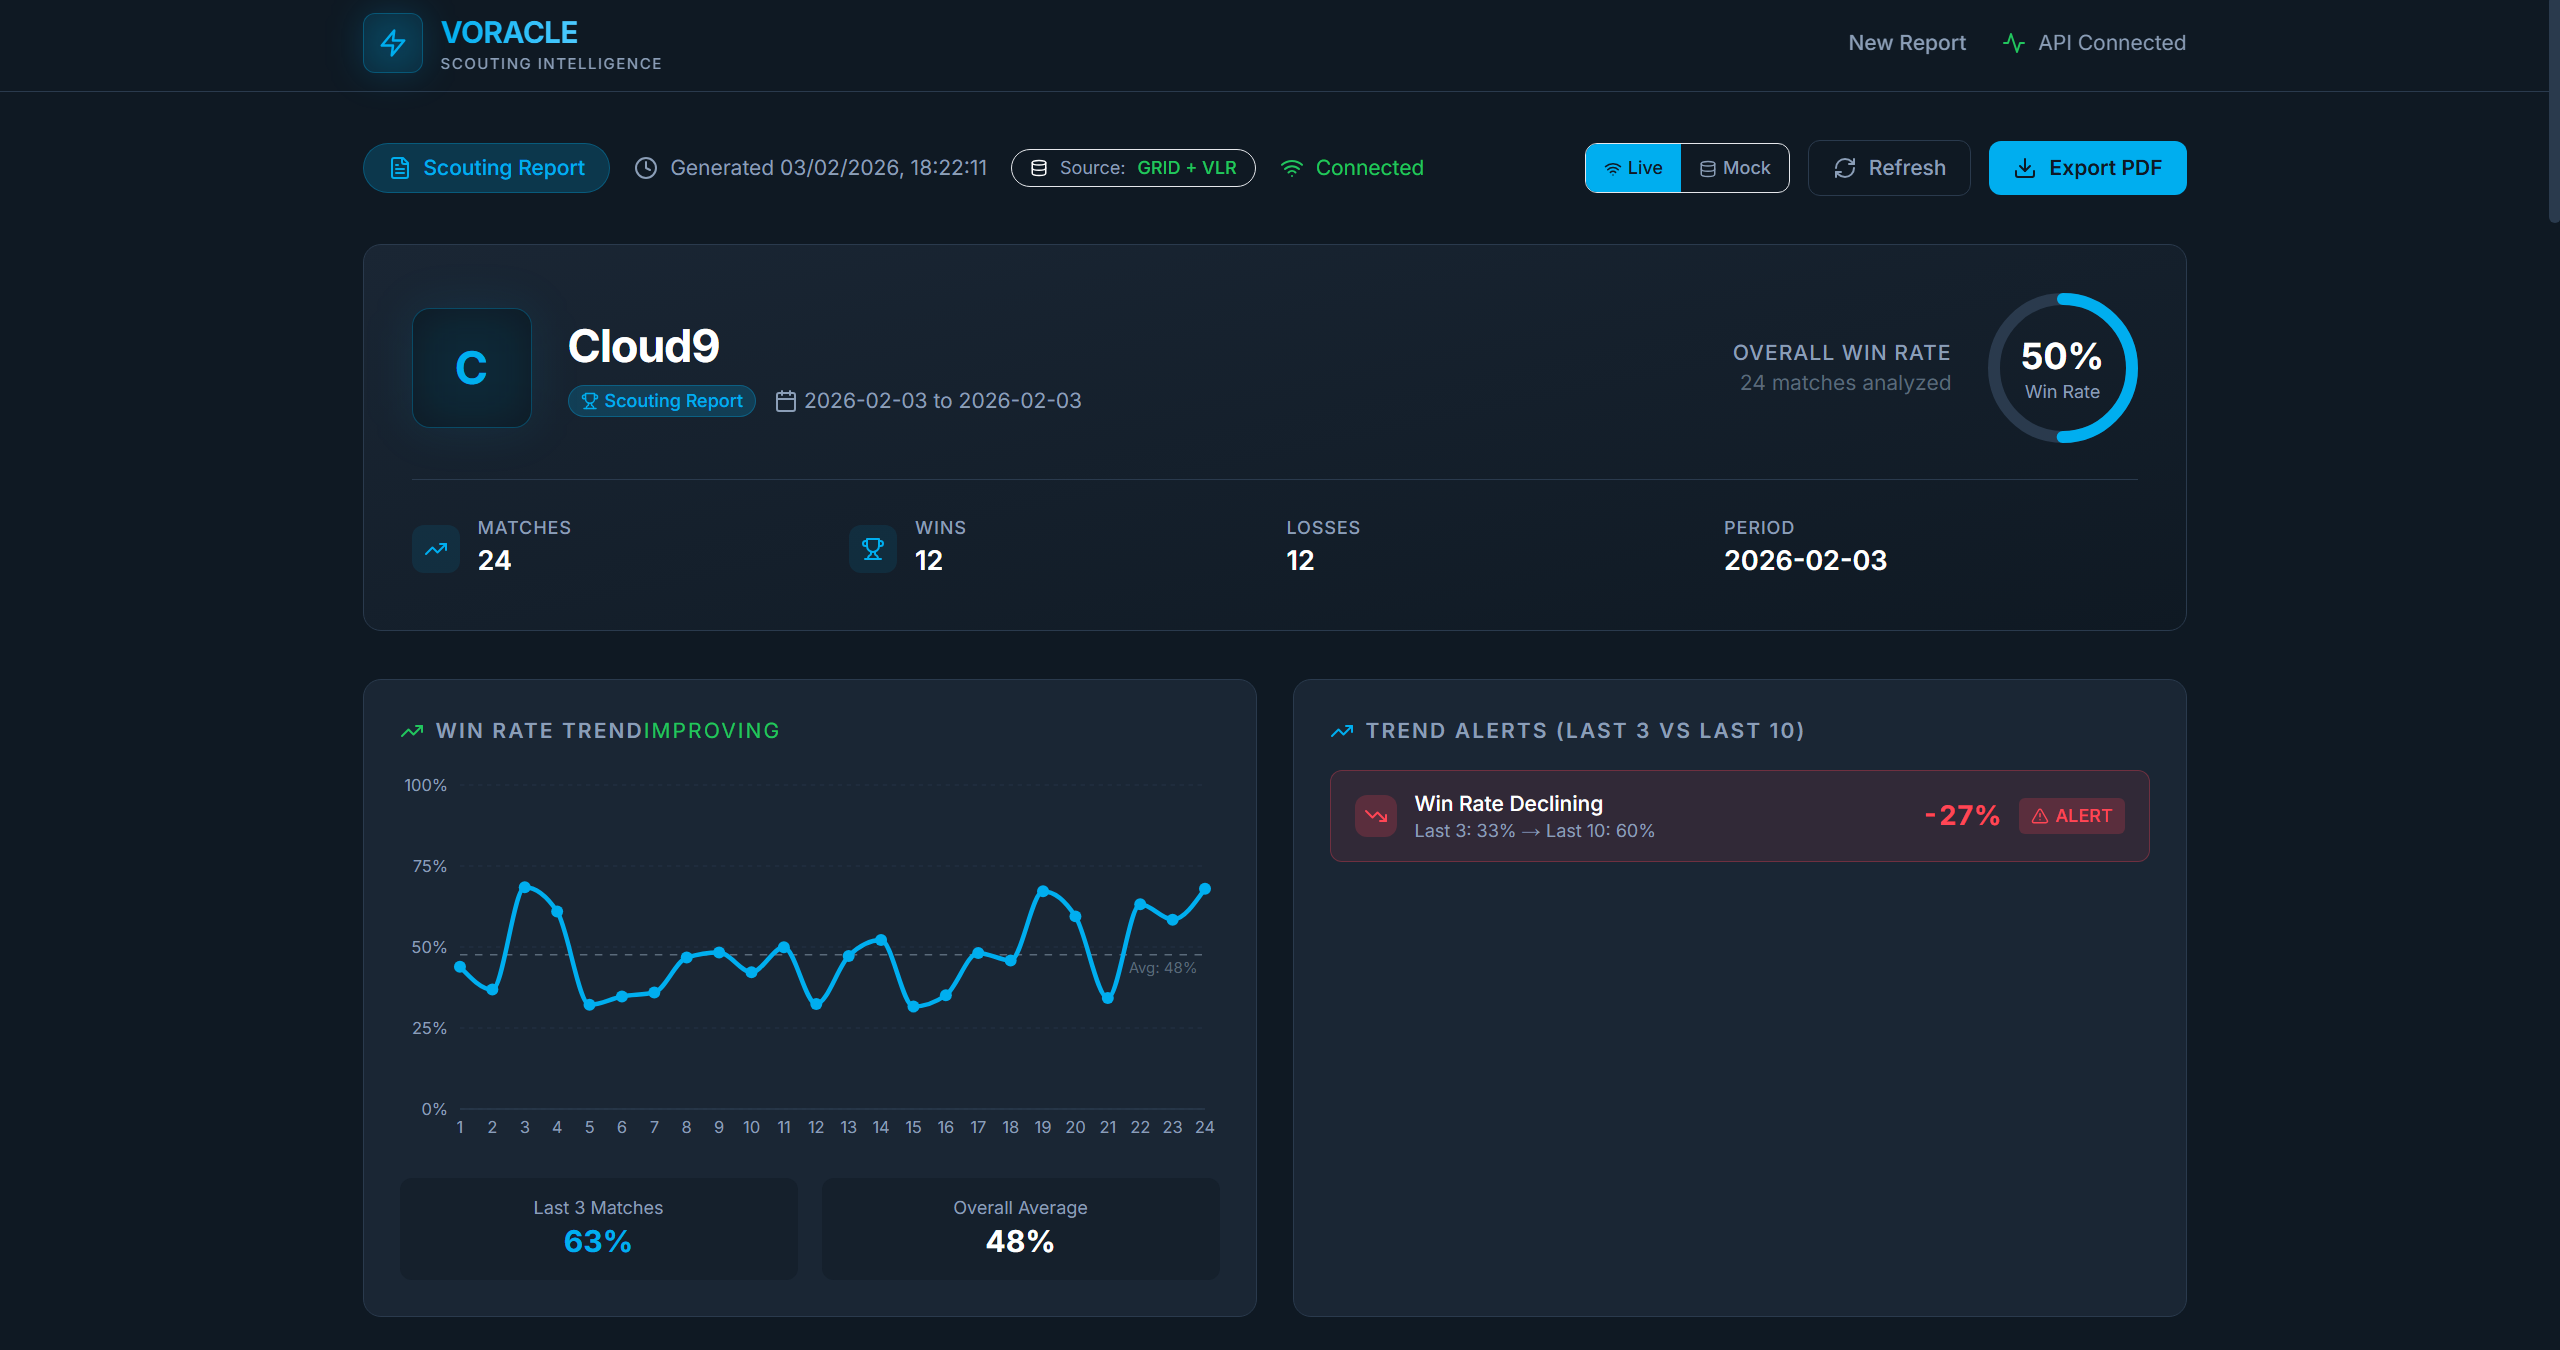Click the Source GRID + VLR badge
The width and height of the screenshot is (2560, 1350).
pyautogui.click(x=1133, y=168)
